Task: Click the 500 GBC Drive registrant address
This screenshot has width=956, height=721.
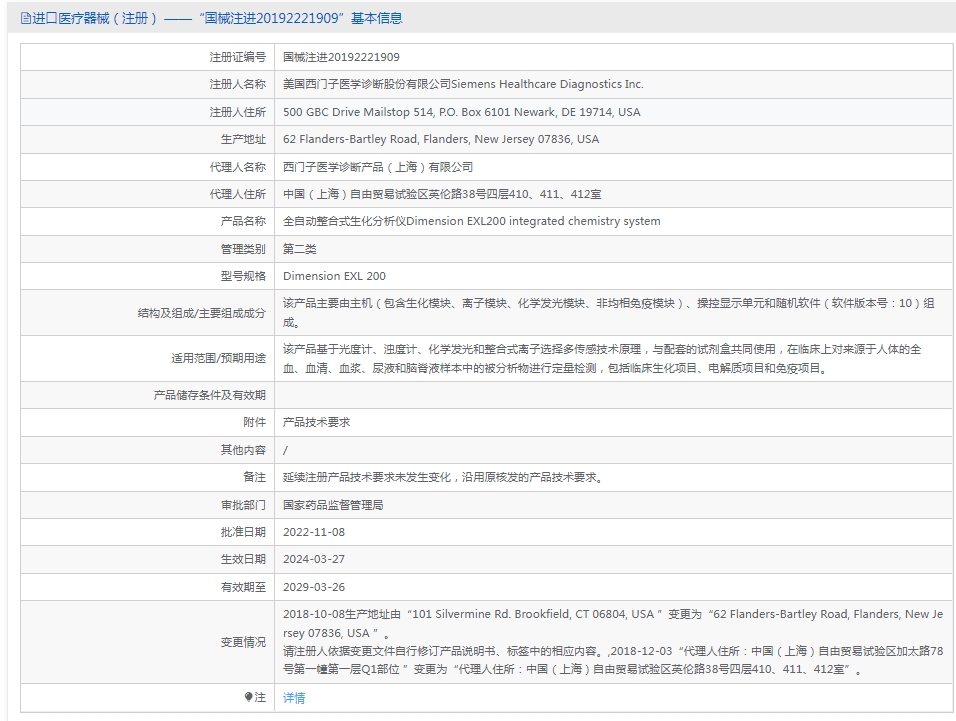Action: pyautogui.click(x=462, y=112)
